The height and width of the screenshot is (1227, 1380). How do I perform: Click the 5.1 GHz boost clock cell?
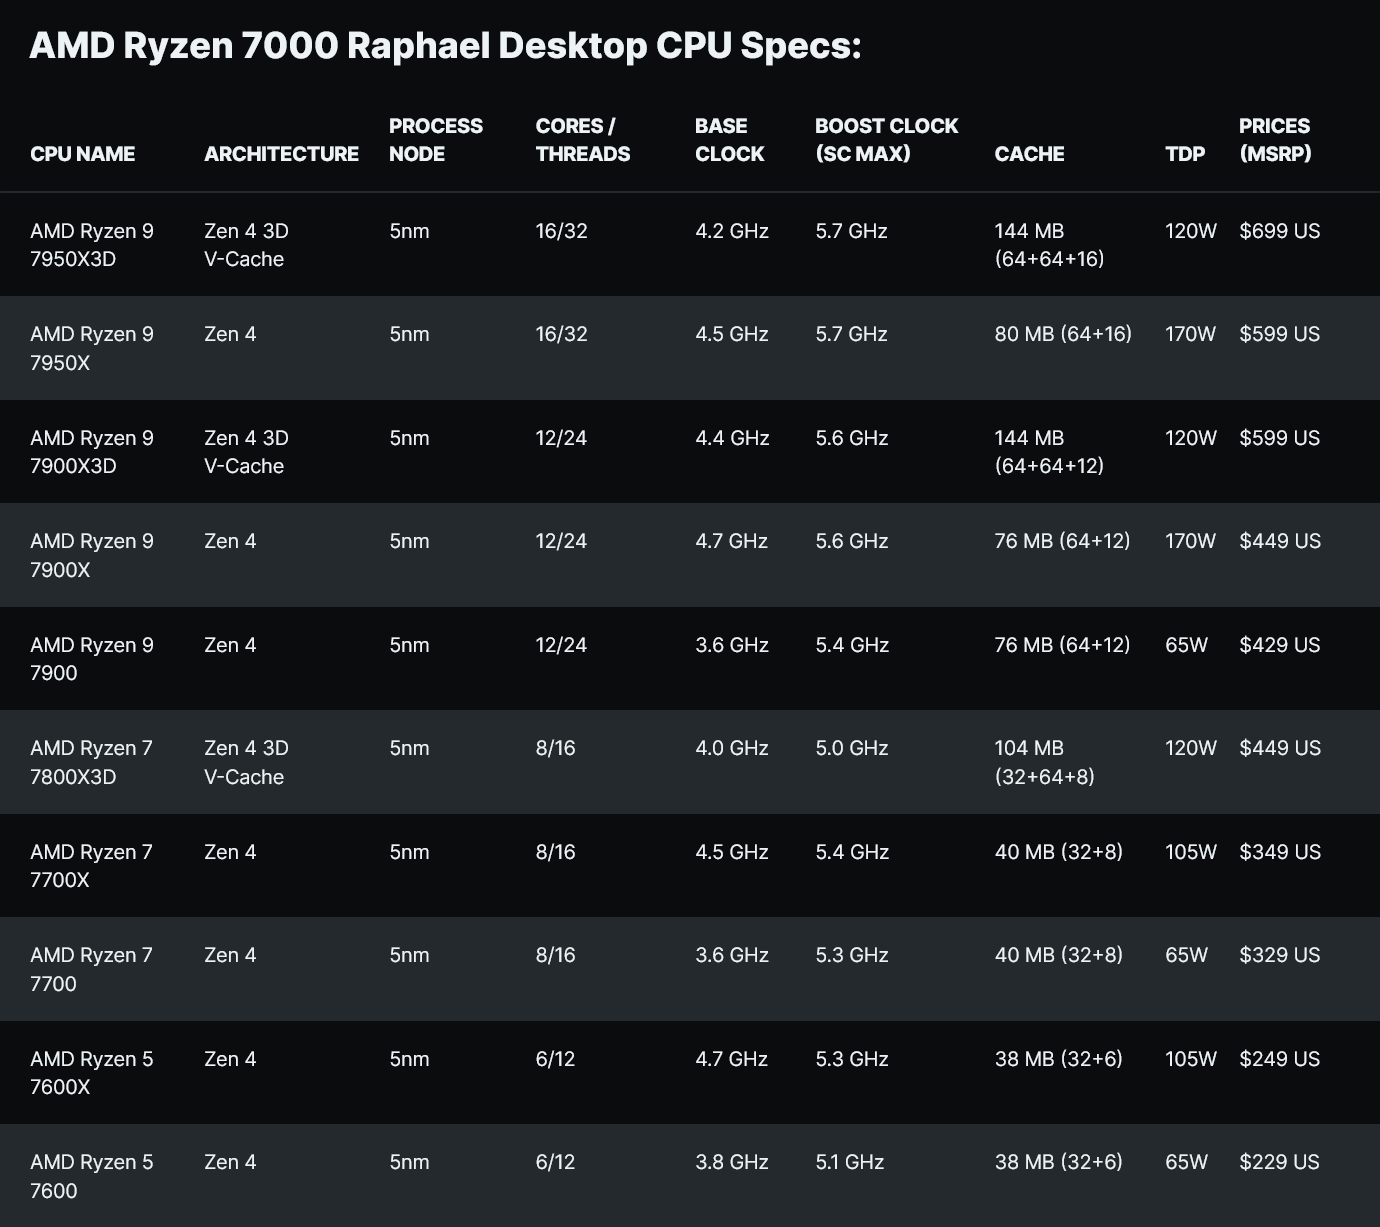pos(850,1162)
